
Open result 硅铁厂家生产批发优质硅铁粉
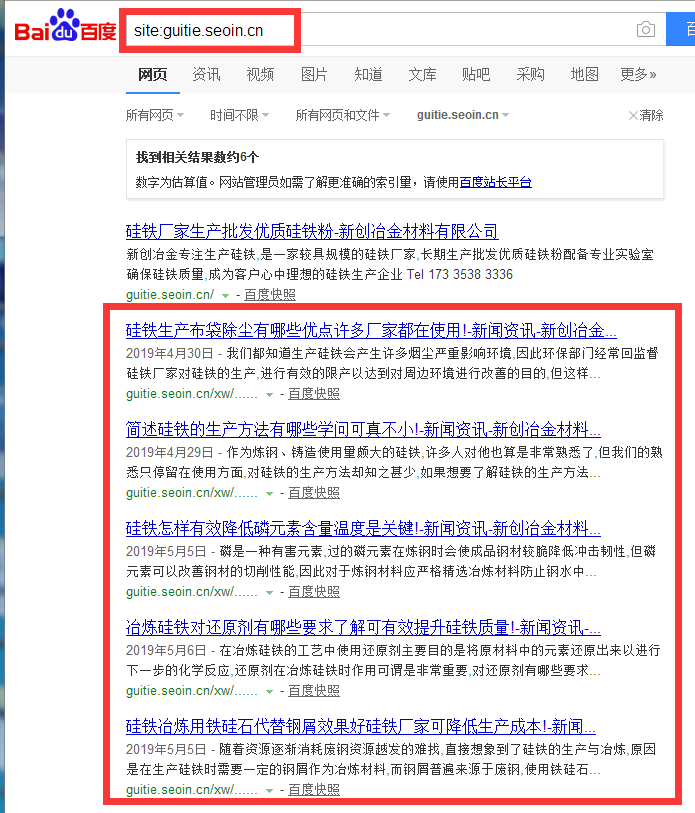[312, 231]
